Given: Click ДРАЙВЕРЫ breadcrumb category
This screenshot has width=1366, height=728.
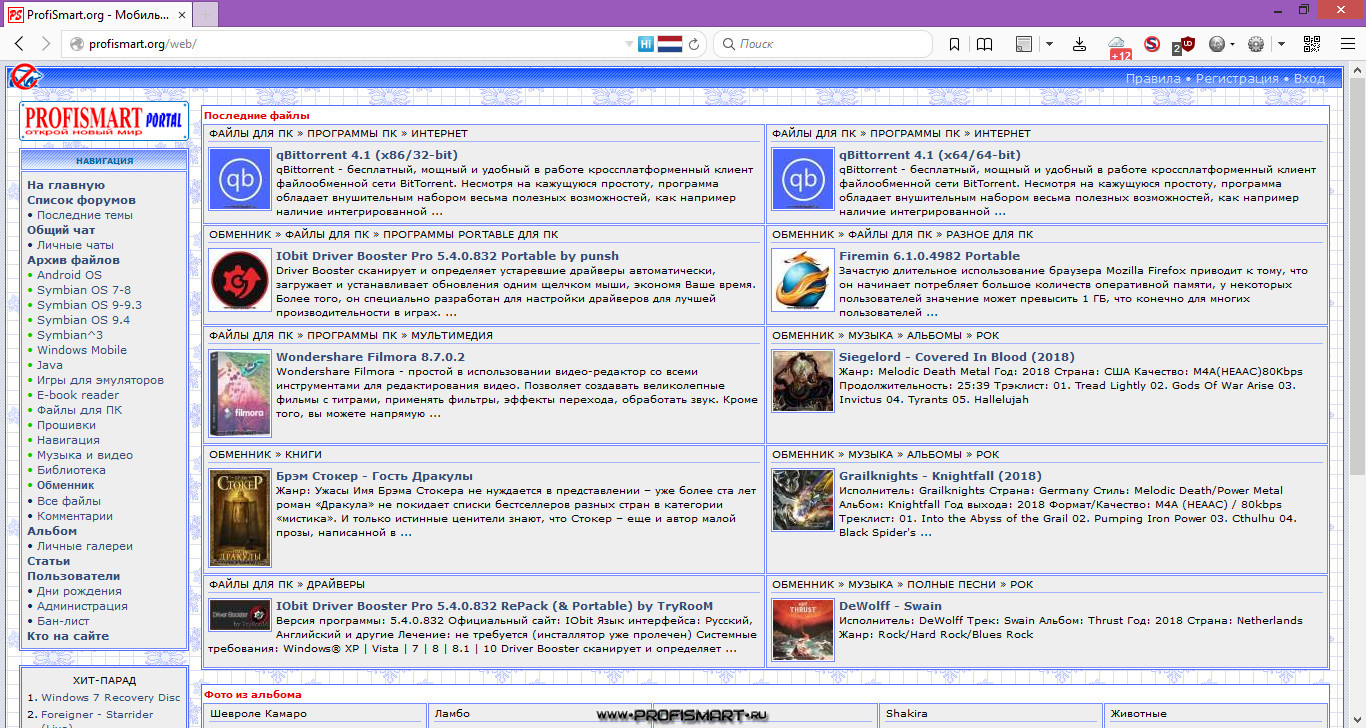Looking at the screenshot, I should point(335,584).
